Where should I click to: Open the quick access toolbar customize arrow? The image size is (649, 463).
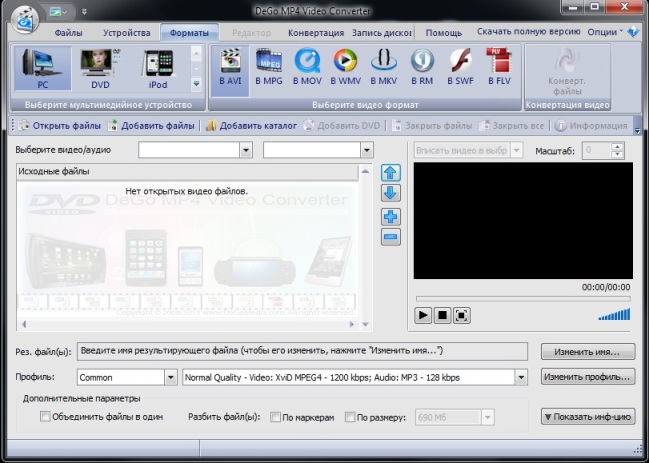84,12
